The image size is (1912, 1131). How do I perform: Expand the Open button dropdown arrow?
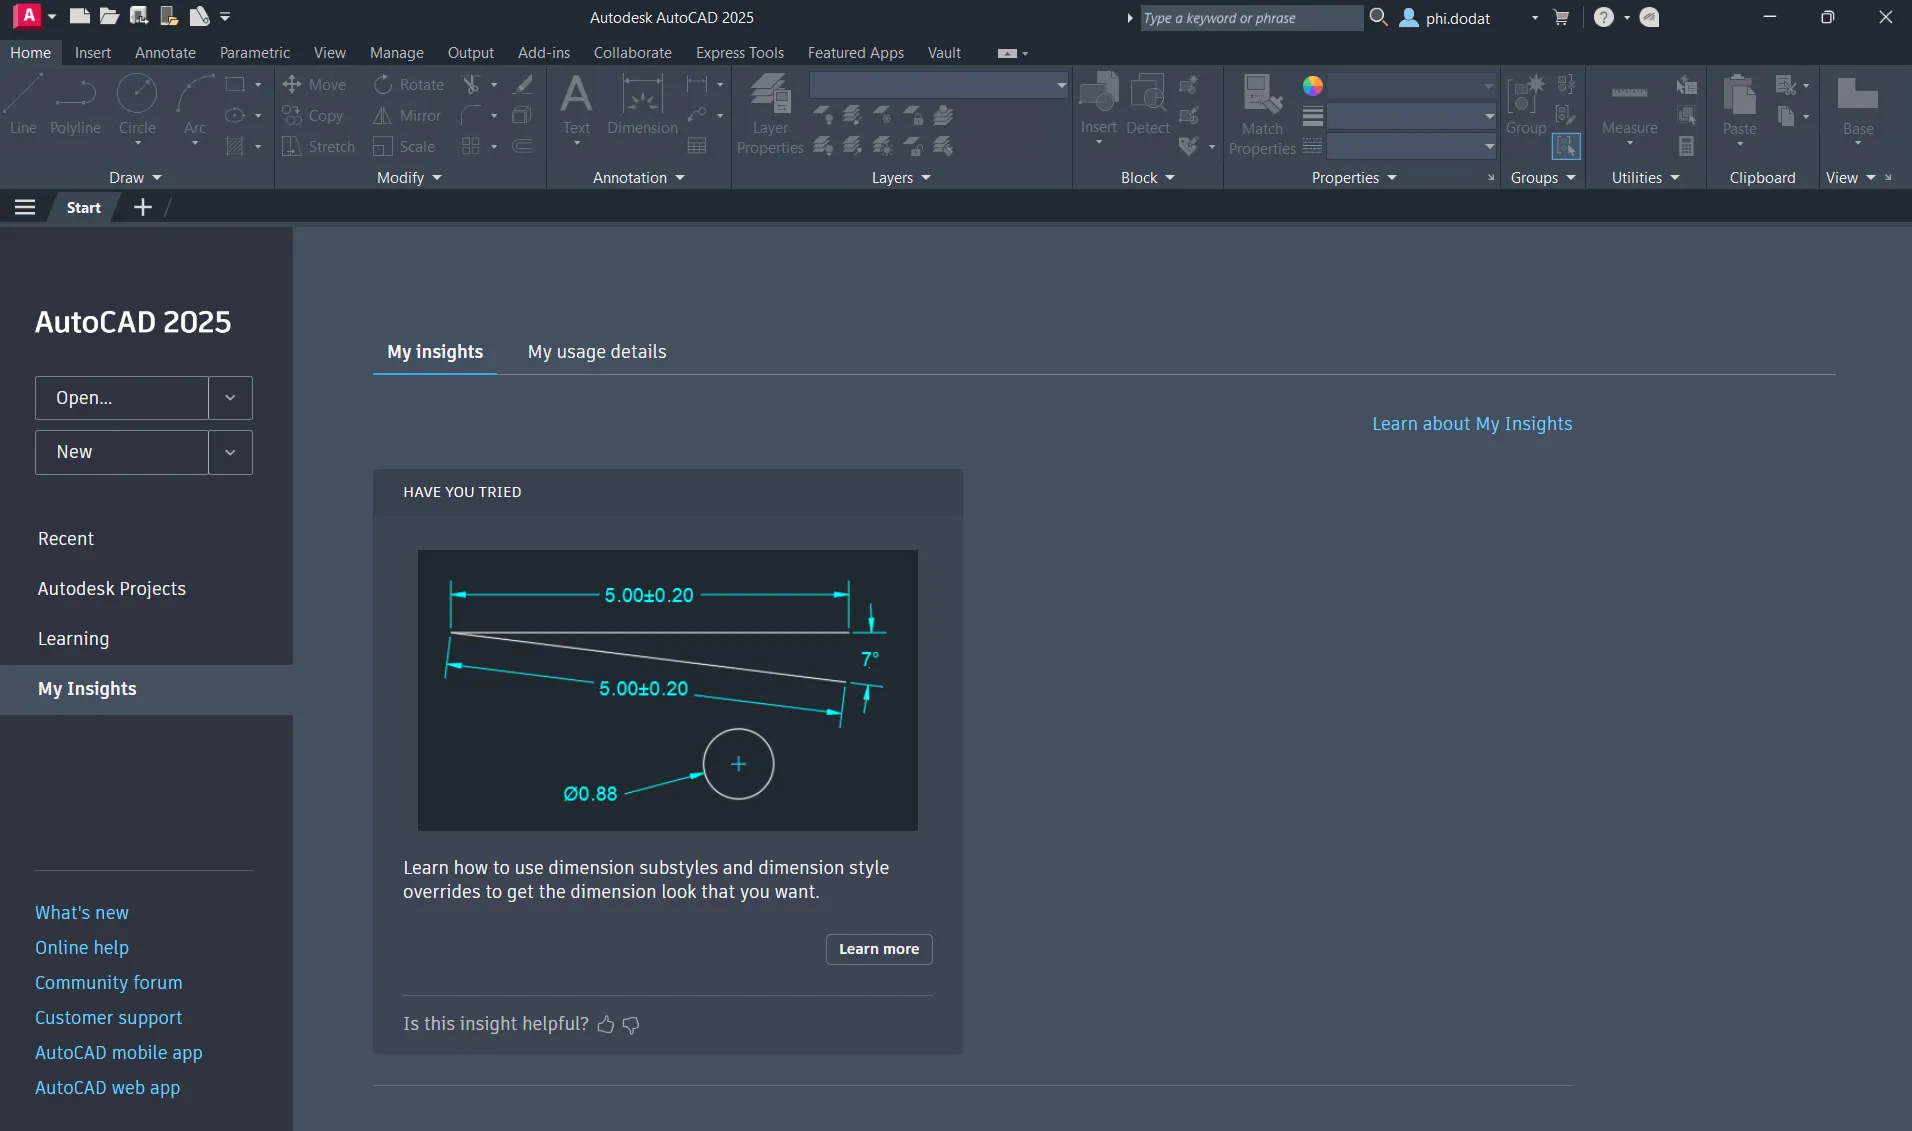pyautogui.click(x=229, y=398)
